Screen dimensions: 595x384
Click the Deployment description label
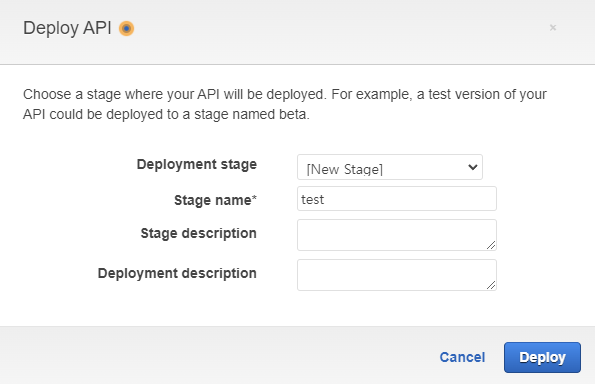point(177,273)
